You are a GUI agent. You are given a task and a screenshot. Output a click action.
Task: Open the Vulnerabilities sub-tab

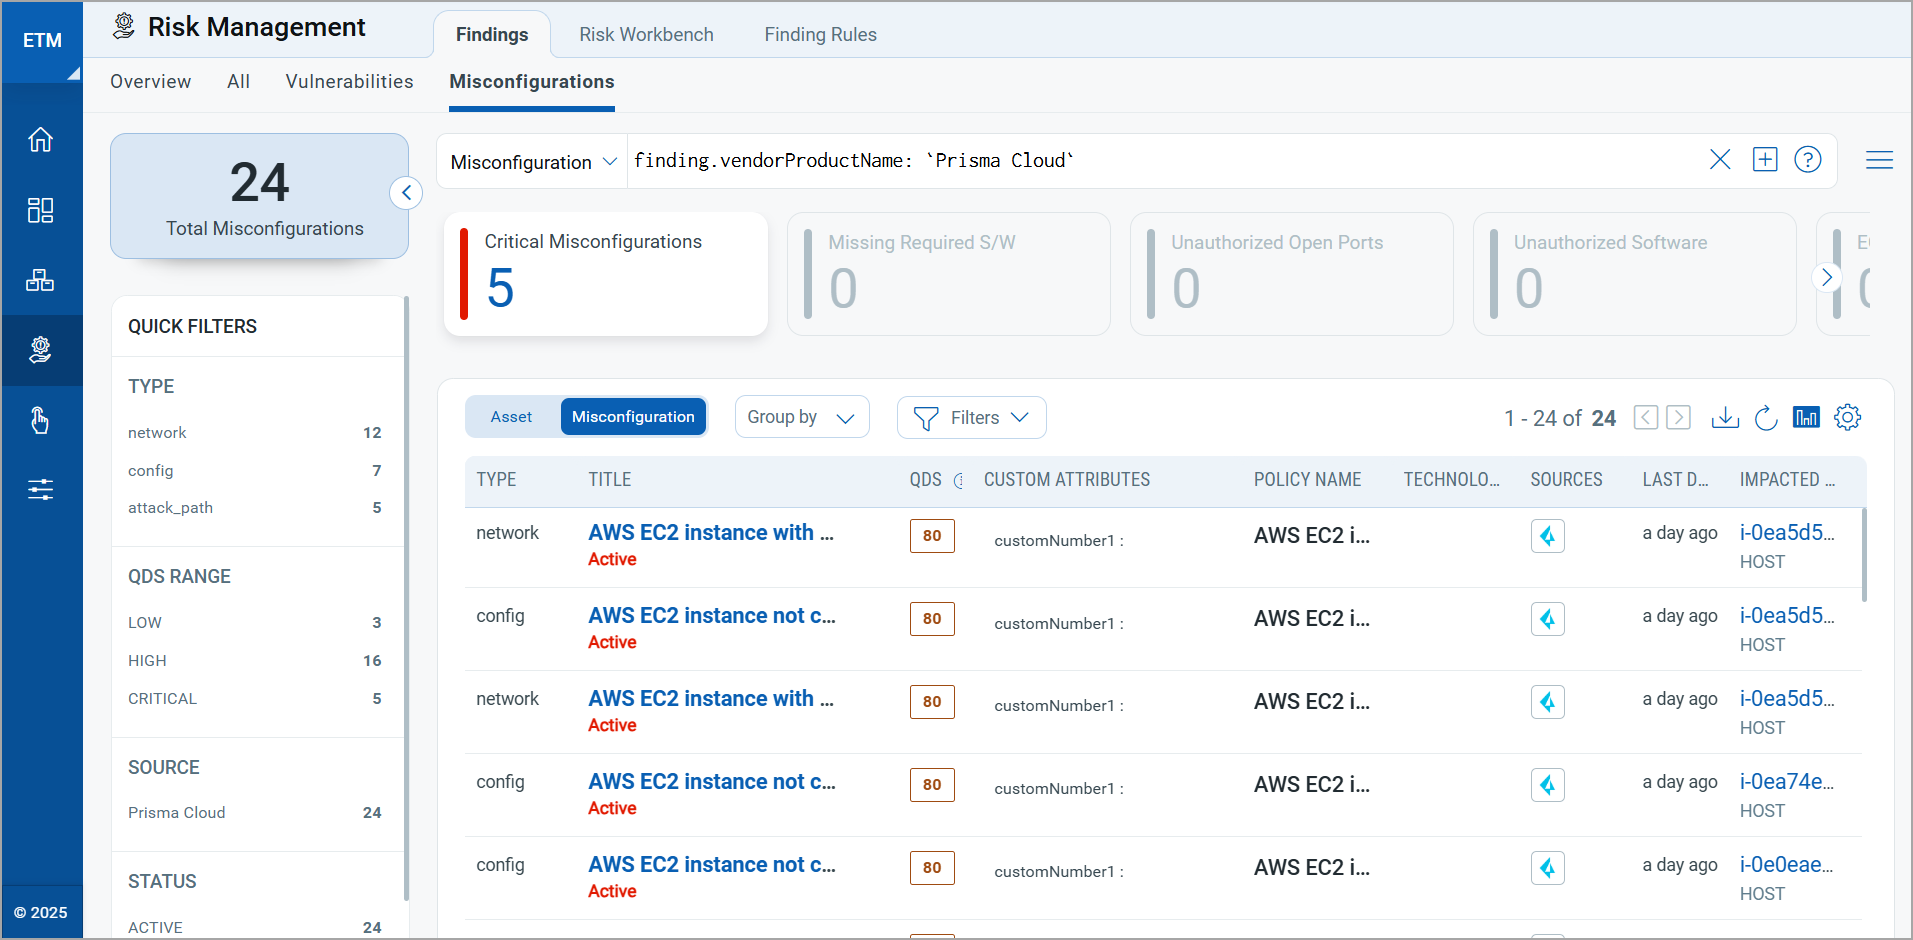(349, 82)
